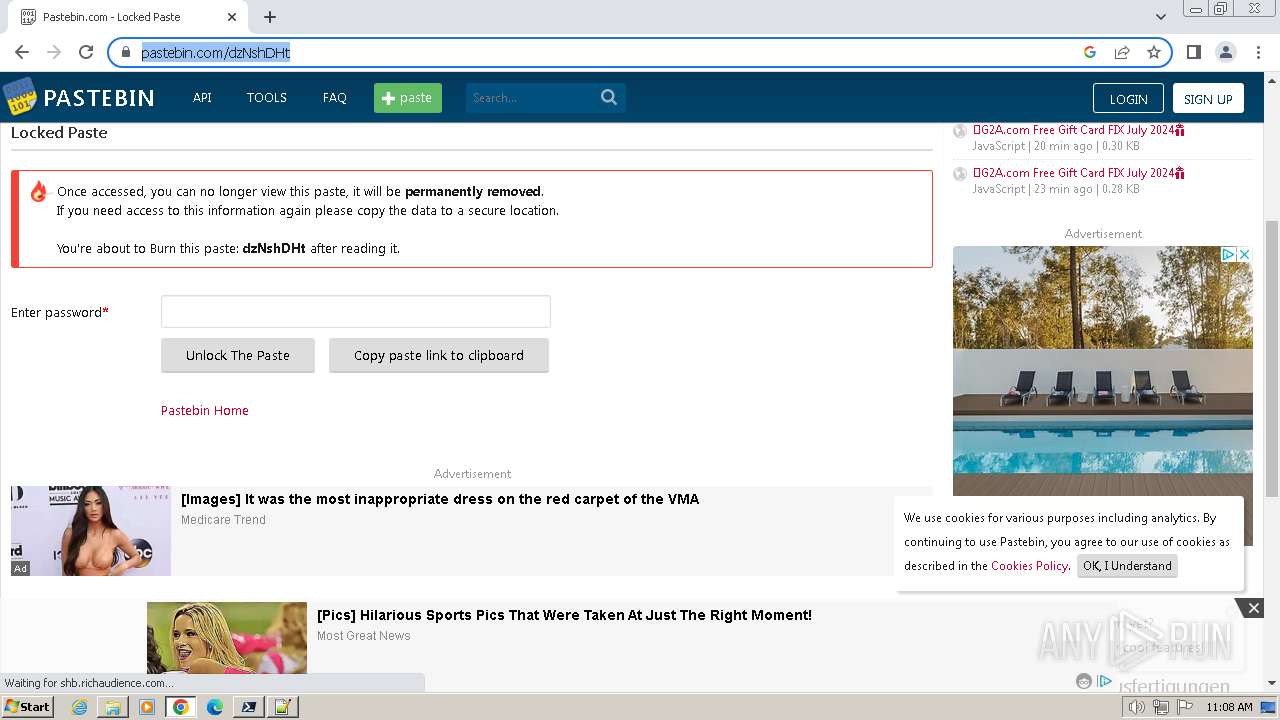Close the Pastebin Locked Paste tab
This screenshot has height=720, width=1280.
click(232, 17)
